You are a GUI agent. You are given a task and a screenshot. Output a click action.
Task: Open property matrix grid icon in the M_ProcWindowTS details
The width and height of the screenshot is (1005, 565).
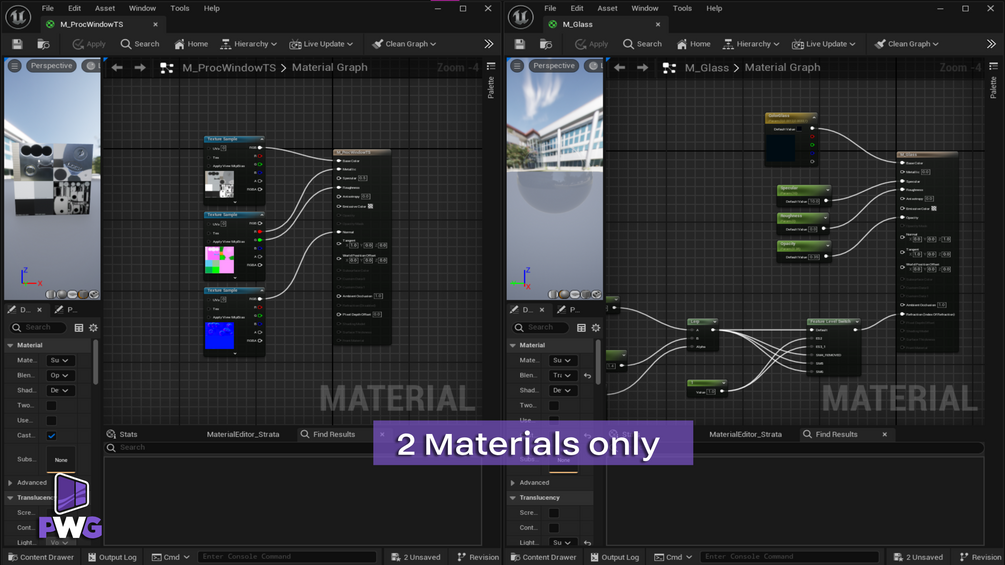coord(79,327)
